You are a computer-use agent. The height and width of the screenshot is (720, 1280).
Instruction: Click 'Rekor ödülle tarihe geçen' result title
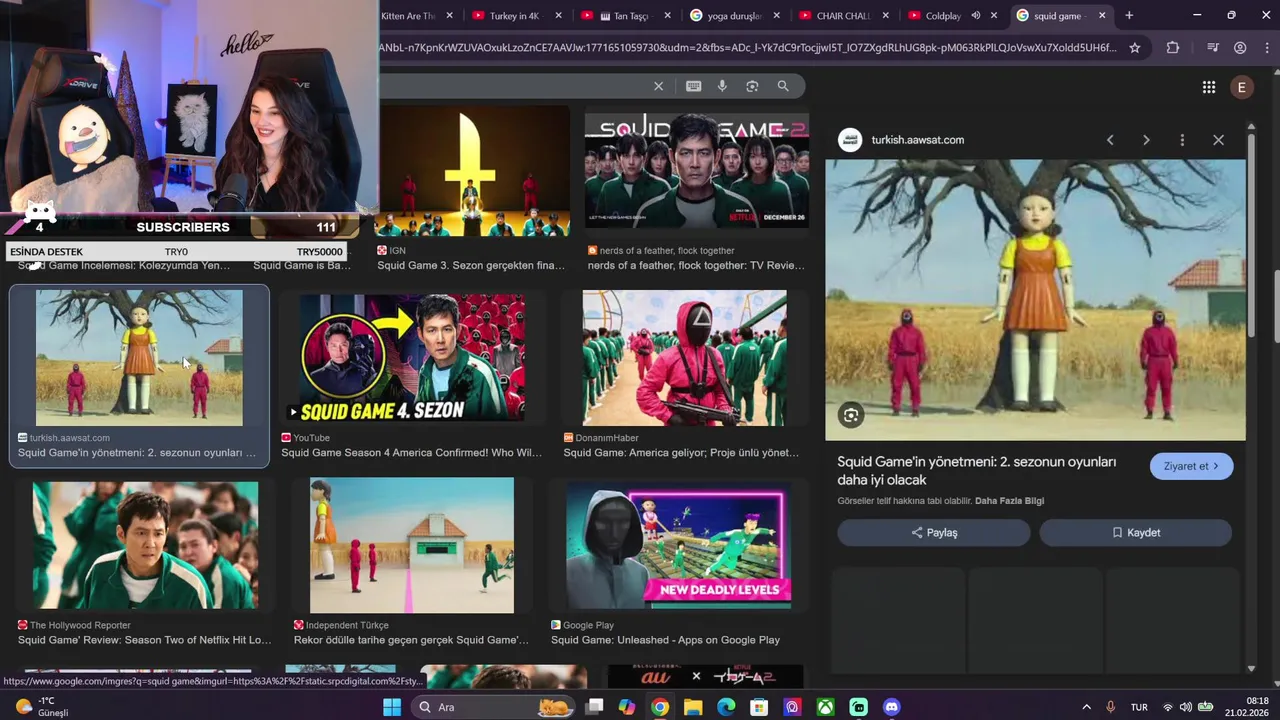411,640
